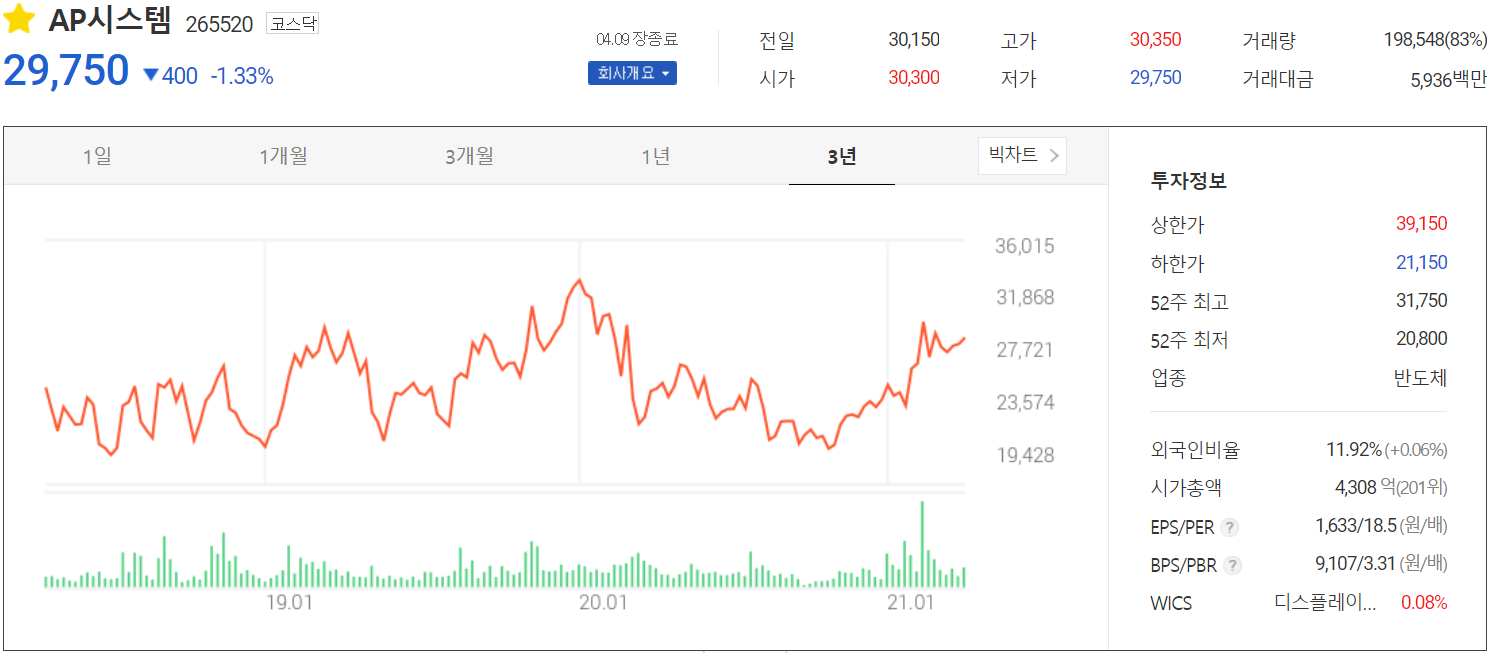Click the yellow star favorite icon
The height and width of the screenshot is (653, 1489).
[x=19, y=20]
